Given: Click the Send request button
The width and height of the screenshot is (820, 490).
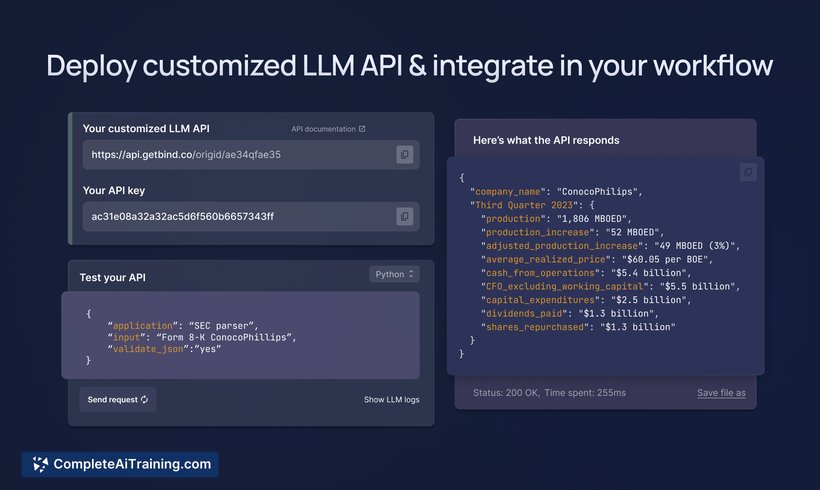Looking at the screenshot, I should pyautogui.click(x=118, y=400).
